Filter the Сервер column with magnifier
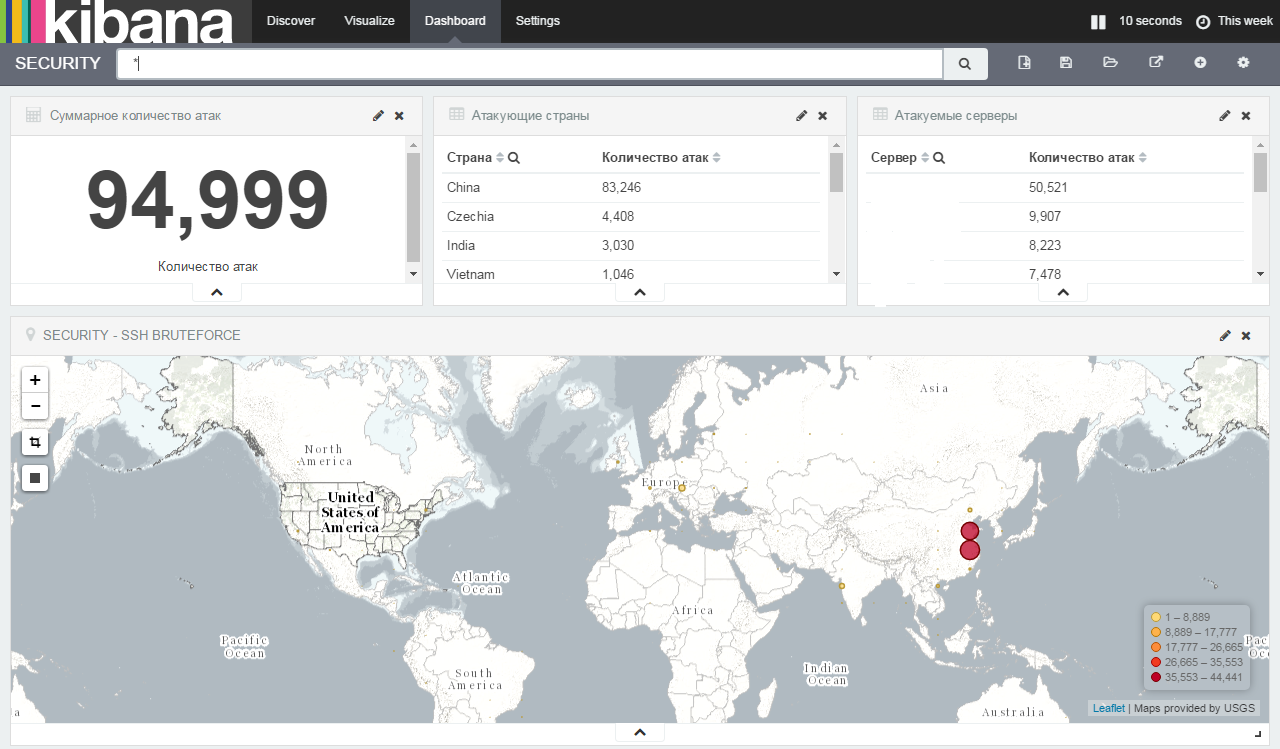Image resolution: width=1280 pixels, height=749 pixels. click(939, 158)
